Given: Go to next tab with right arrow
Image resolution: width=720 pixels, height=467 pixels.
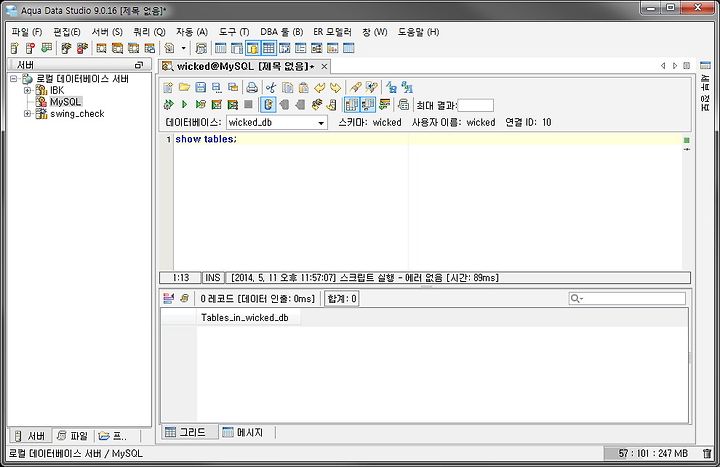Looking at the screenshot, I should (x=675, y=66).
